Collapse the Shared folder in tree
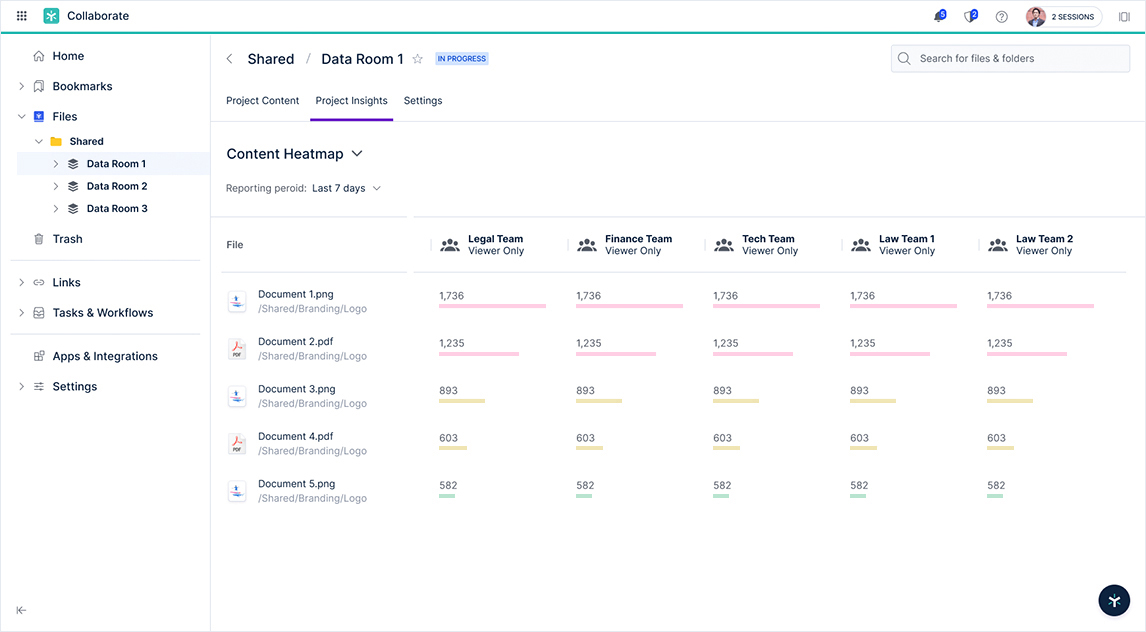The image size is (1146, 632). tap(39, 142)
